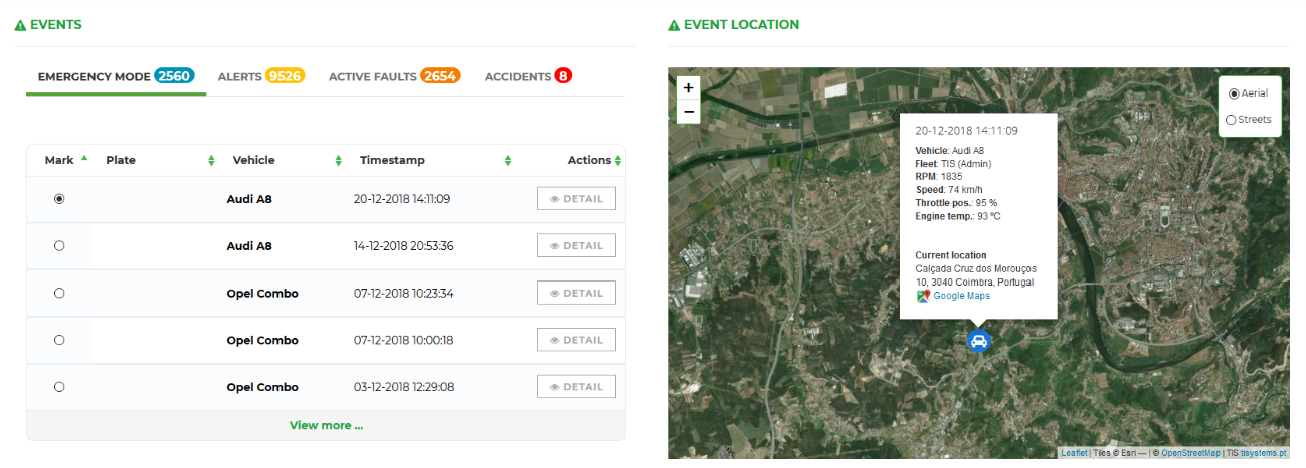The width and height of the screenshot is (1306, 468).
Task: Mark the Opel Combo 07-12-2018 10:00:18 row
Action: (x=59, y=340)
